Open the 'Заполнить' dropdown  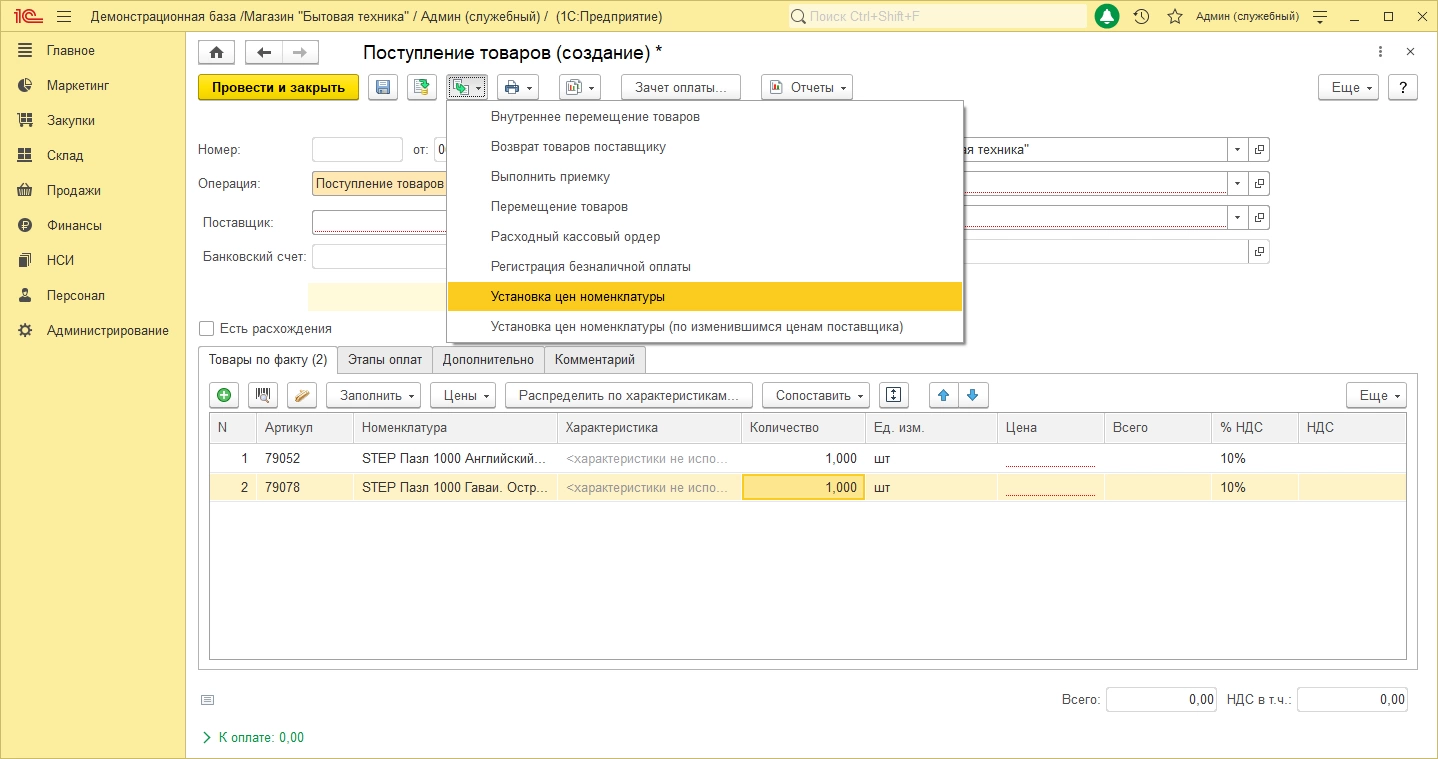[373, 396]
